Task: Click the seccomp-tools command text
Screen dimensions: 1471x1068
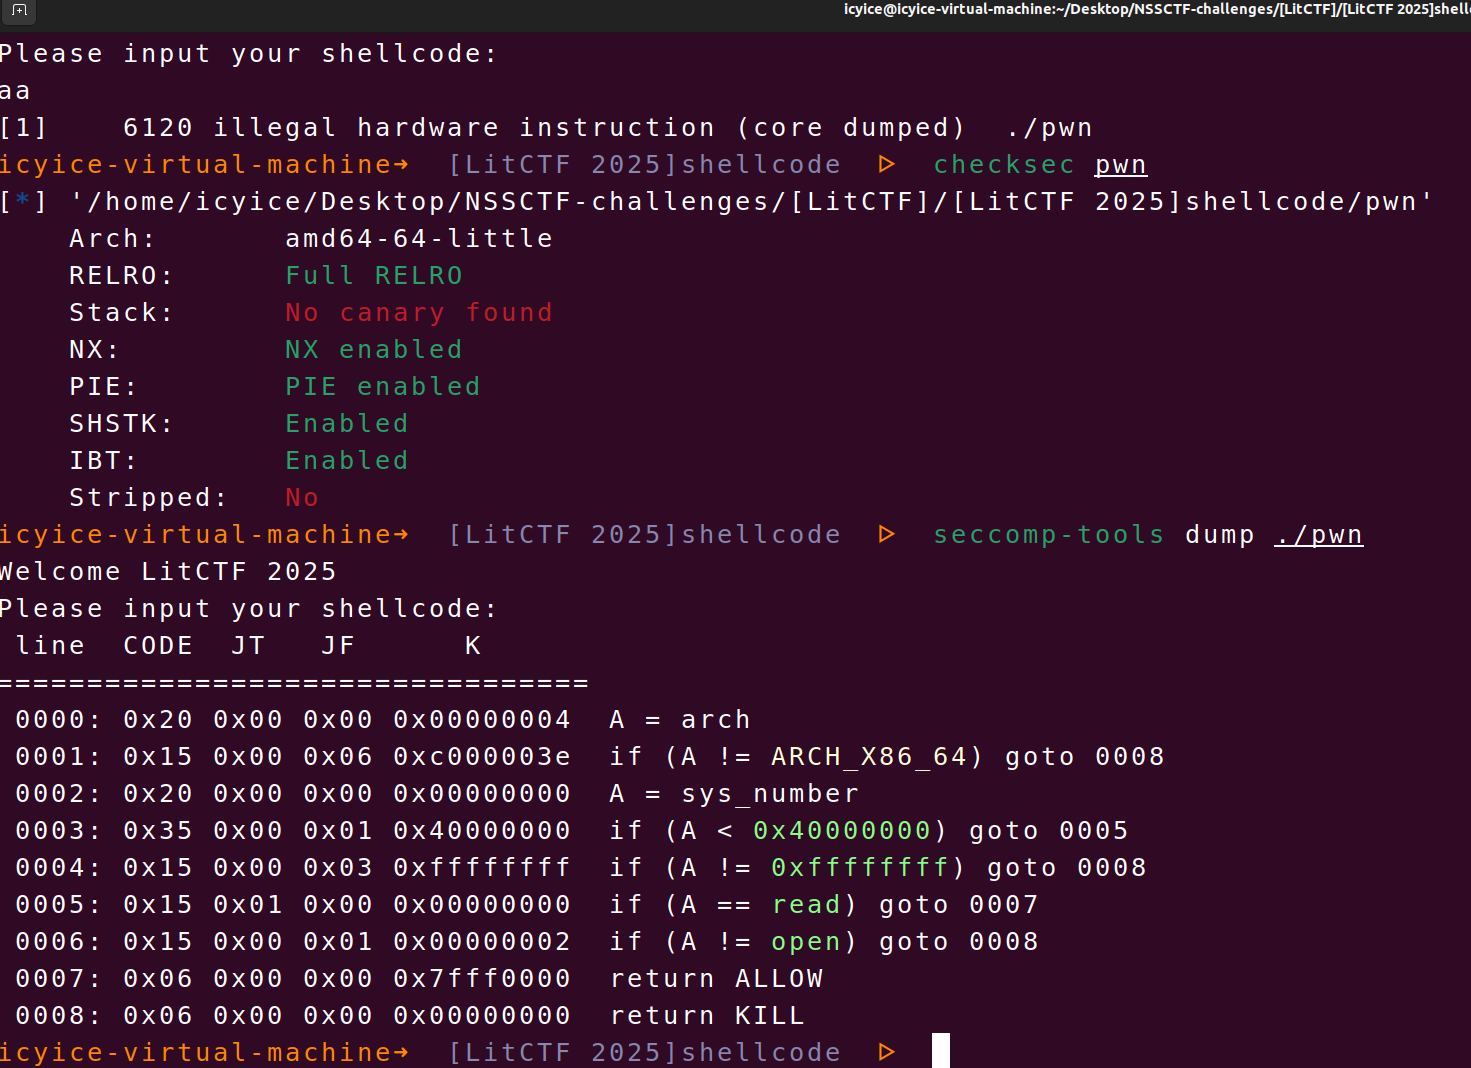Action: pyautogui.click(x=1048, y=534)
